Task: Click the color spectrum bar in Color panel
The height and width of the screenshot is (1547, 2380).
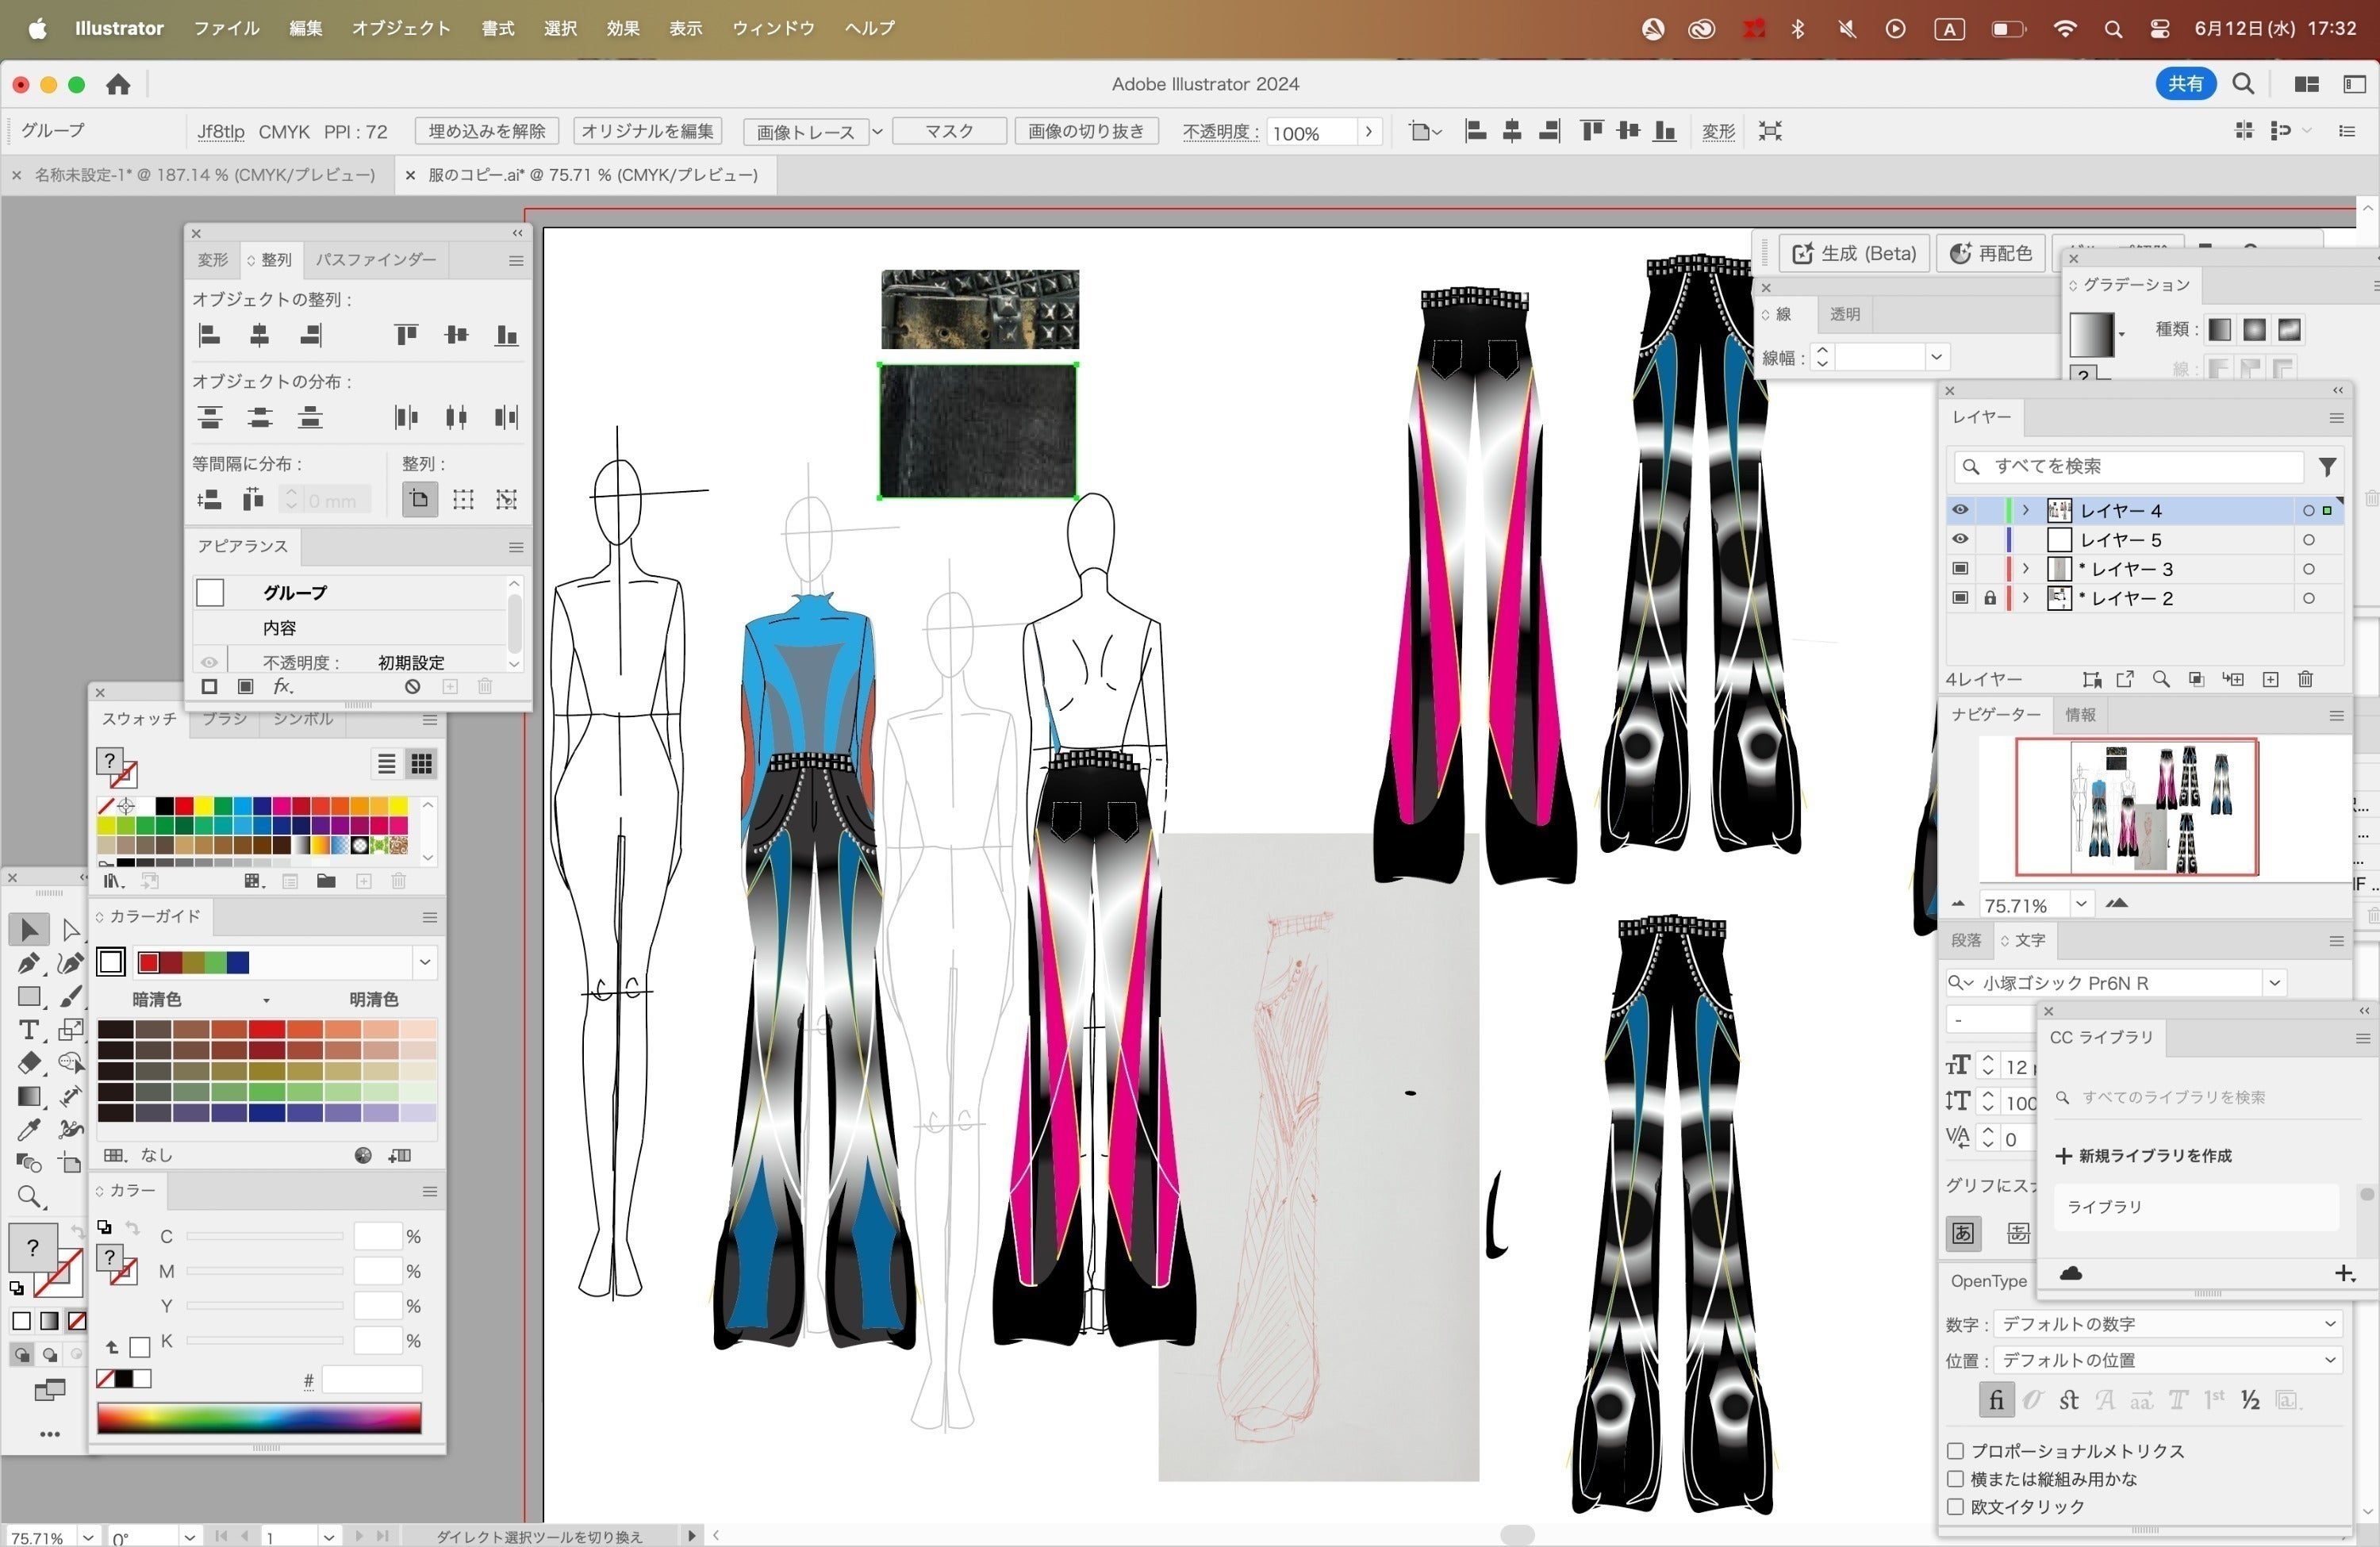Action: point(259,1417)
